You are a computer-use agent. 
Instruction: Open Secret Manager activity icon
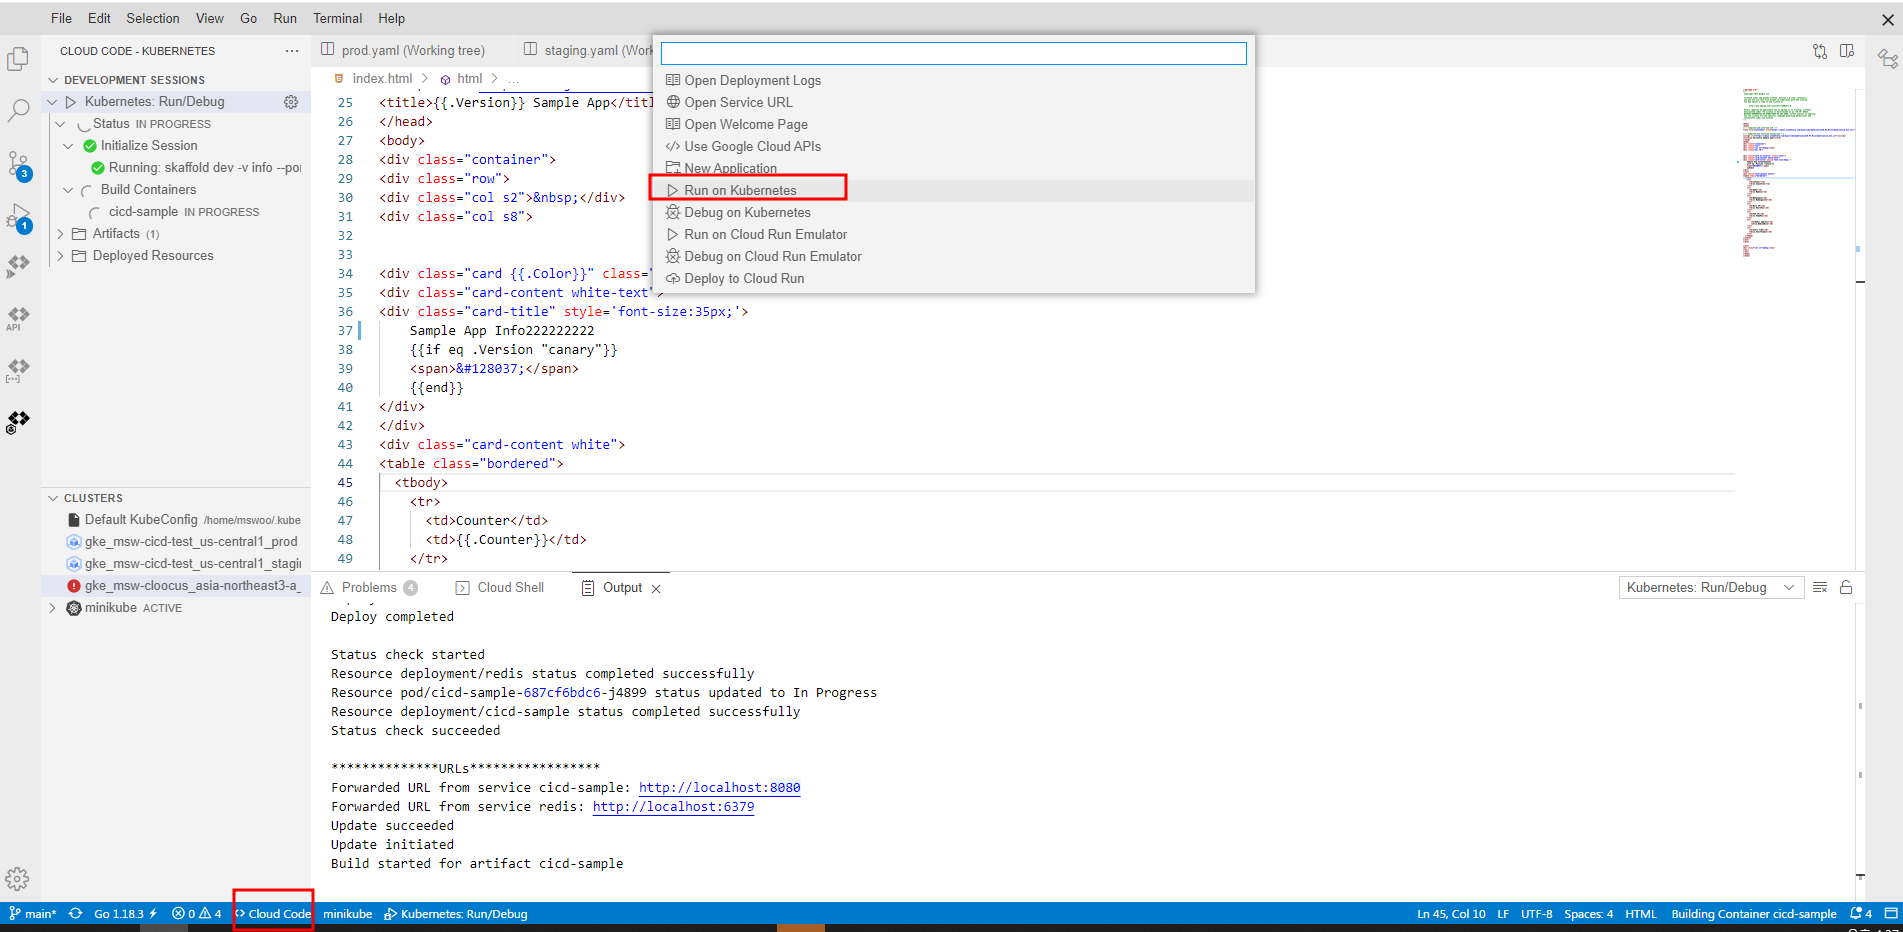(18, 370)
